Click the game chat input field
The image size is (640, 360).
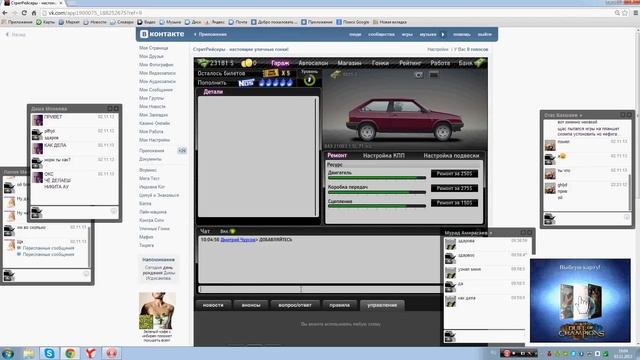click(x=320, y=289)
